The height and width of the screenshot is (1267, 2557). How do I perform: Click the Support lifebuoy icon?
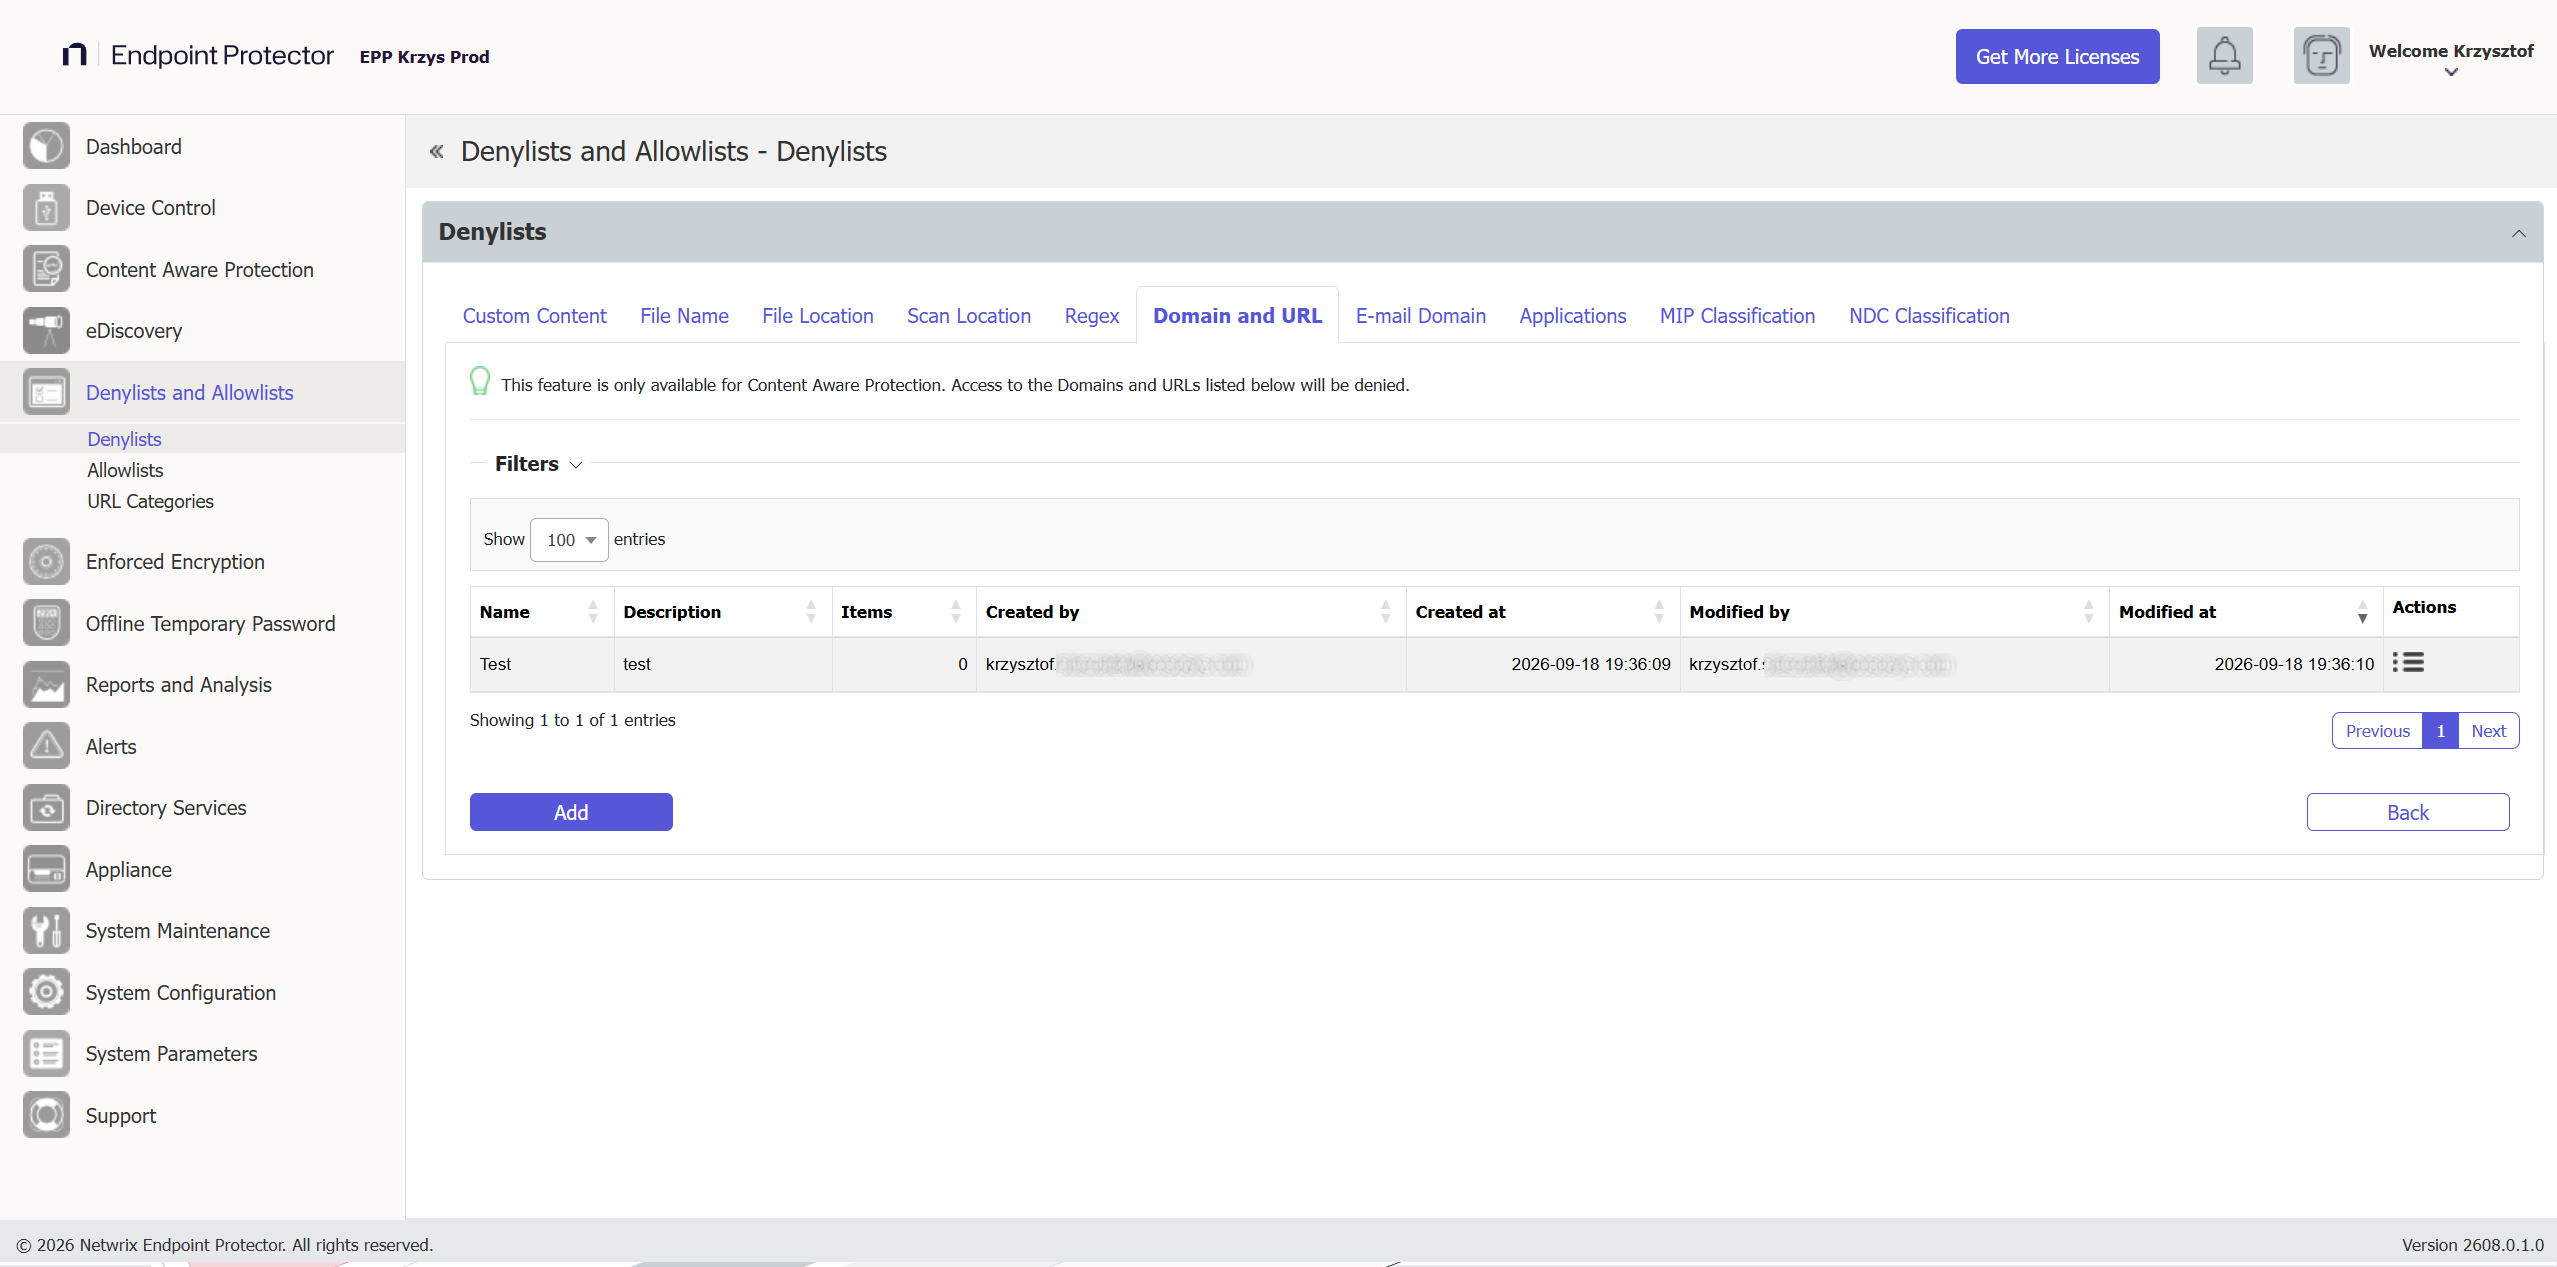(46, 1116)
